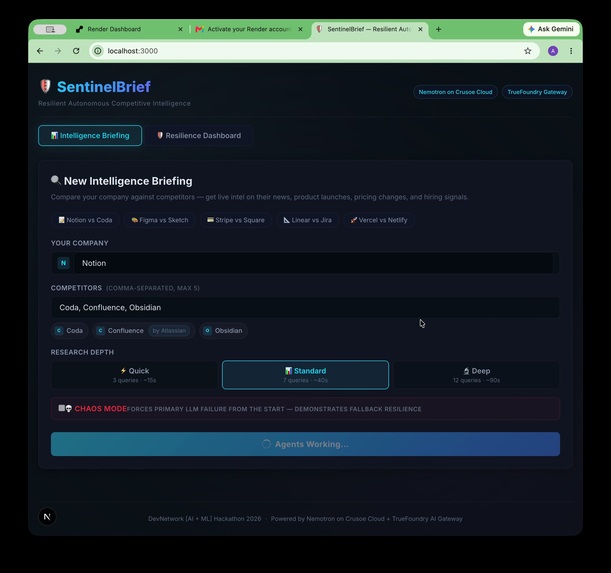Switch to Activate your Render account tab
Image resolution: width=611 pixels, height=573 pixels.
coord(249,29)
